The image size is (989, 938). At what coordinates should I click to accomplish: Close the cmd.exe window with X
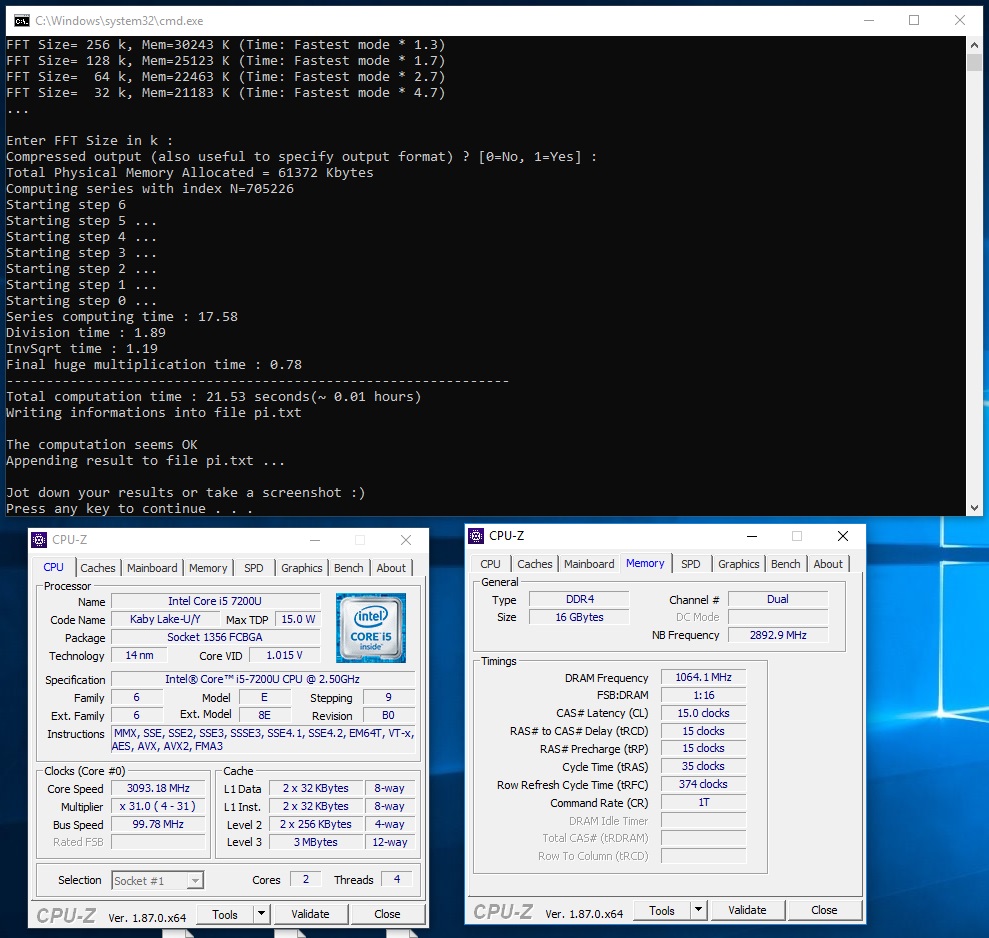(x=960, y=21)
